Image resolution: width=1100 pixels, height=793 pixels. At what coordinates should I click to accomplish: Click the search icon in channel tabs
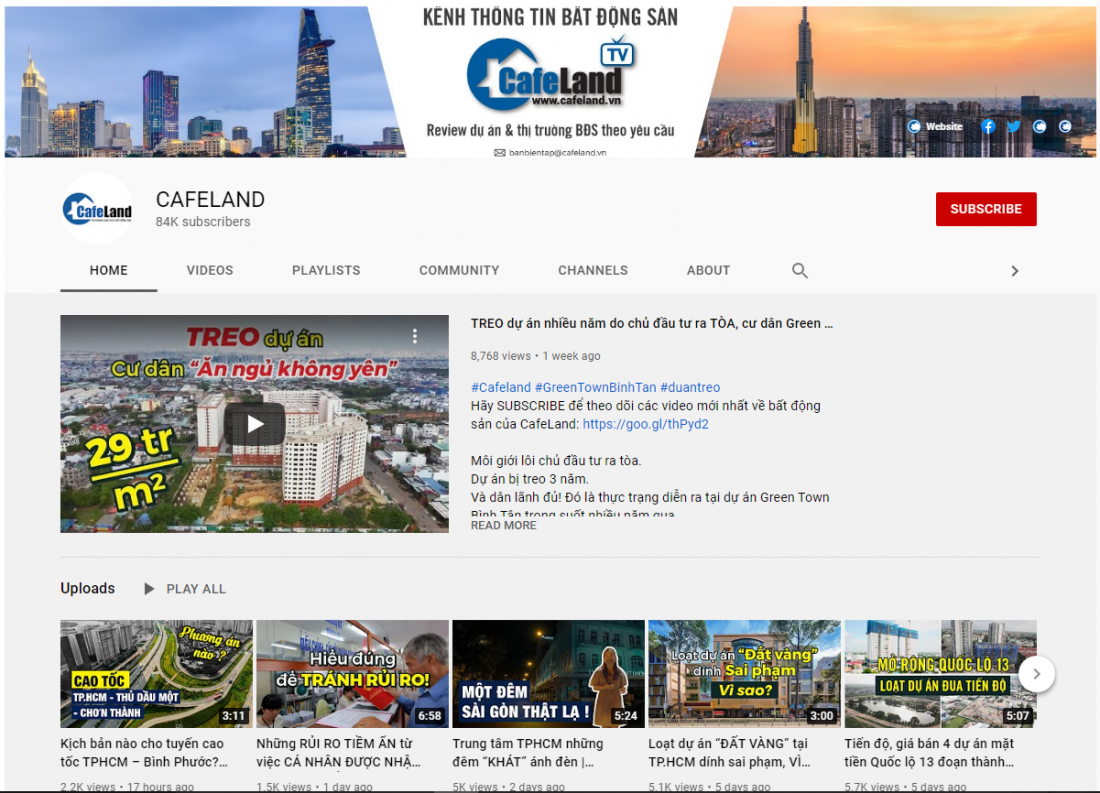800,270
